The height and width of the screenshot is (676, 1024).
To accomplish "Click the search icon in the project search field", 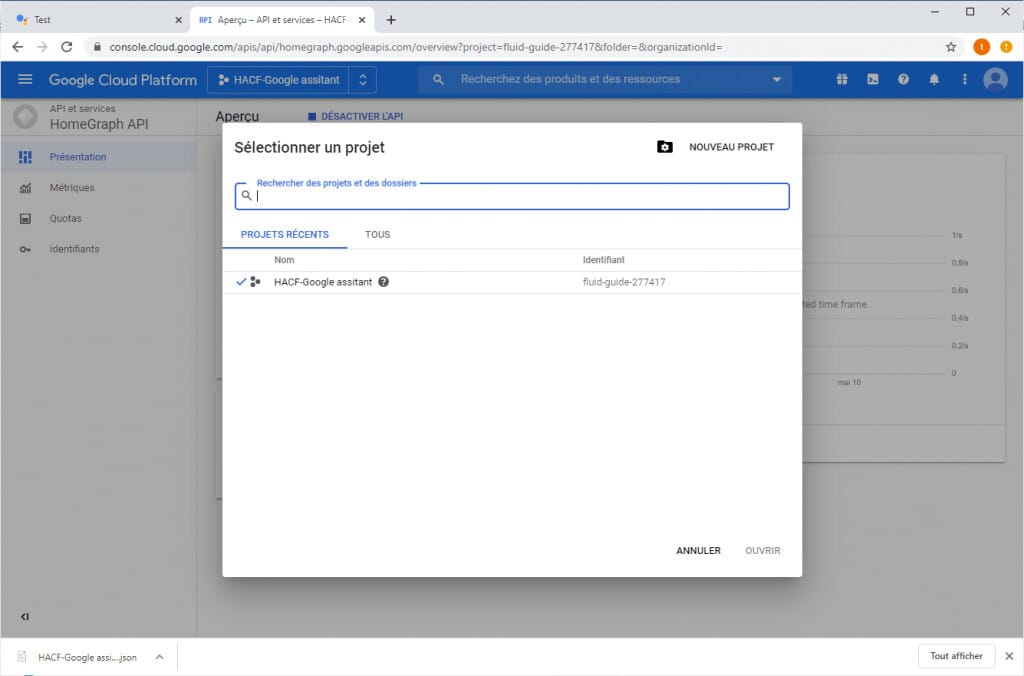I will tap(246, 195).
